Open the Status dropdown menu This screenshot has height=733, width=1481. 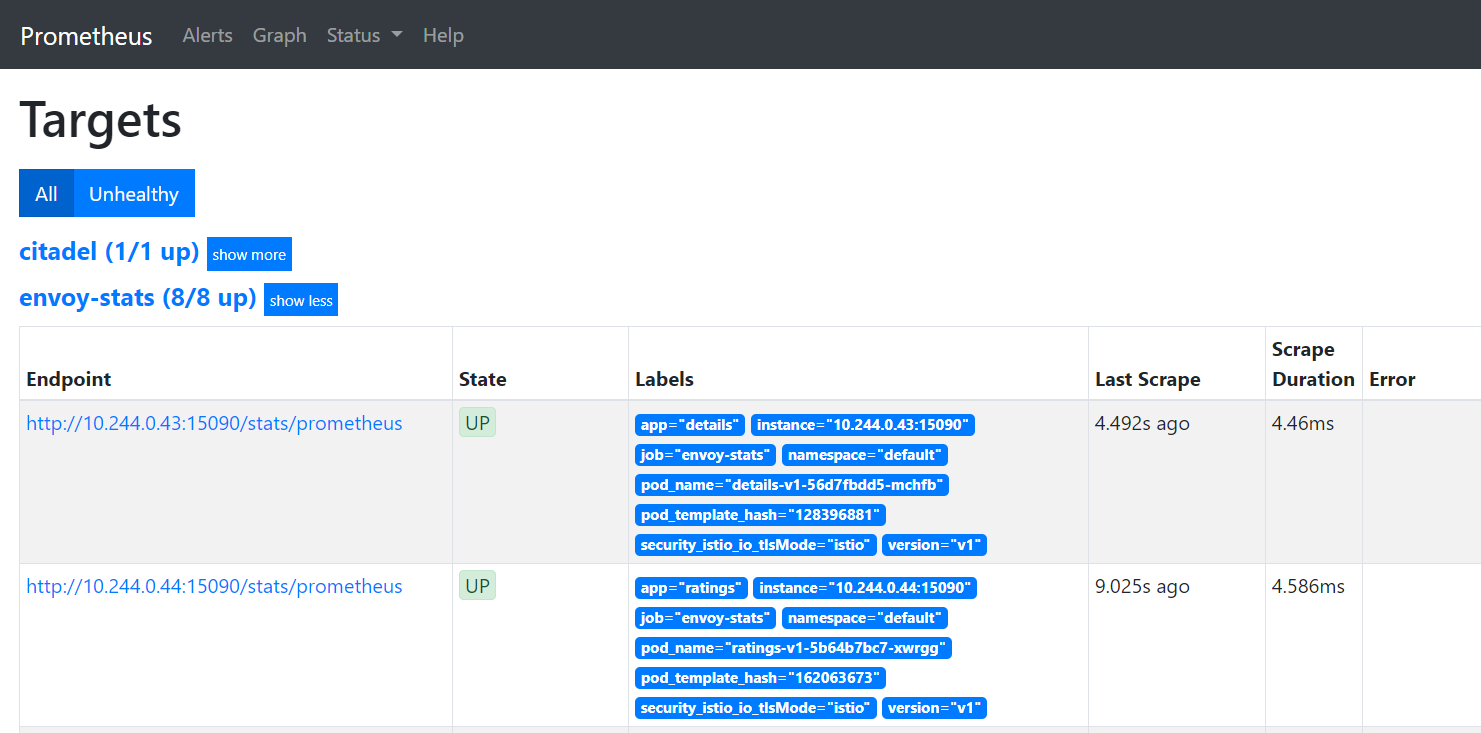(x=364, y=35)
